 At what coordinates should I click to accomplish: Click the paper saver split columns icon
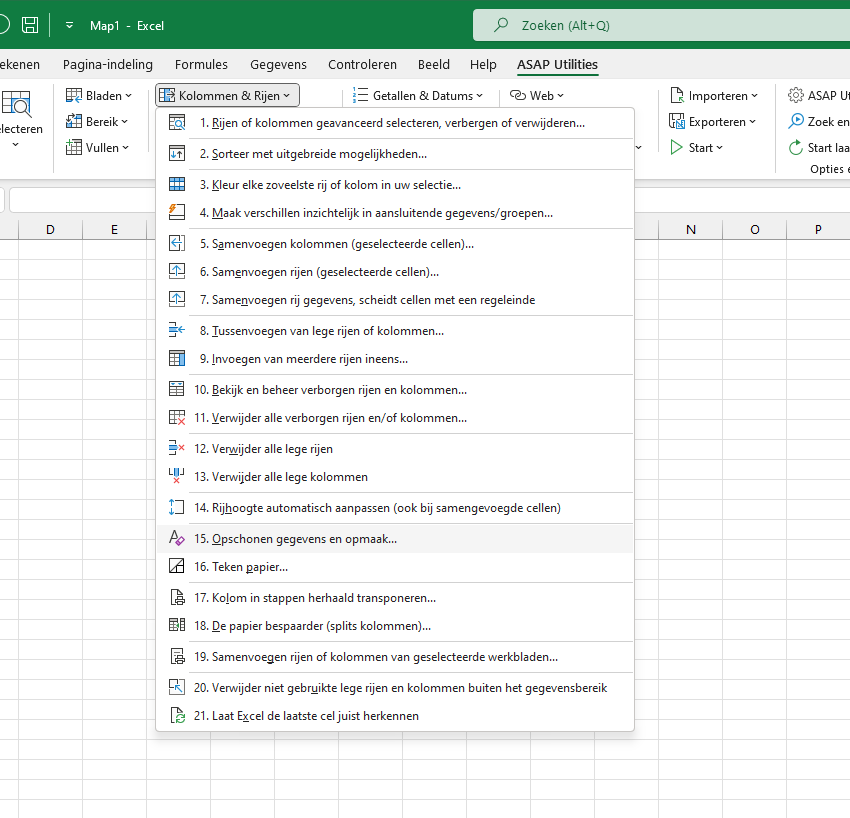tap(177, 626)
